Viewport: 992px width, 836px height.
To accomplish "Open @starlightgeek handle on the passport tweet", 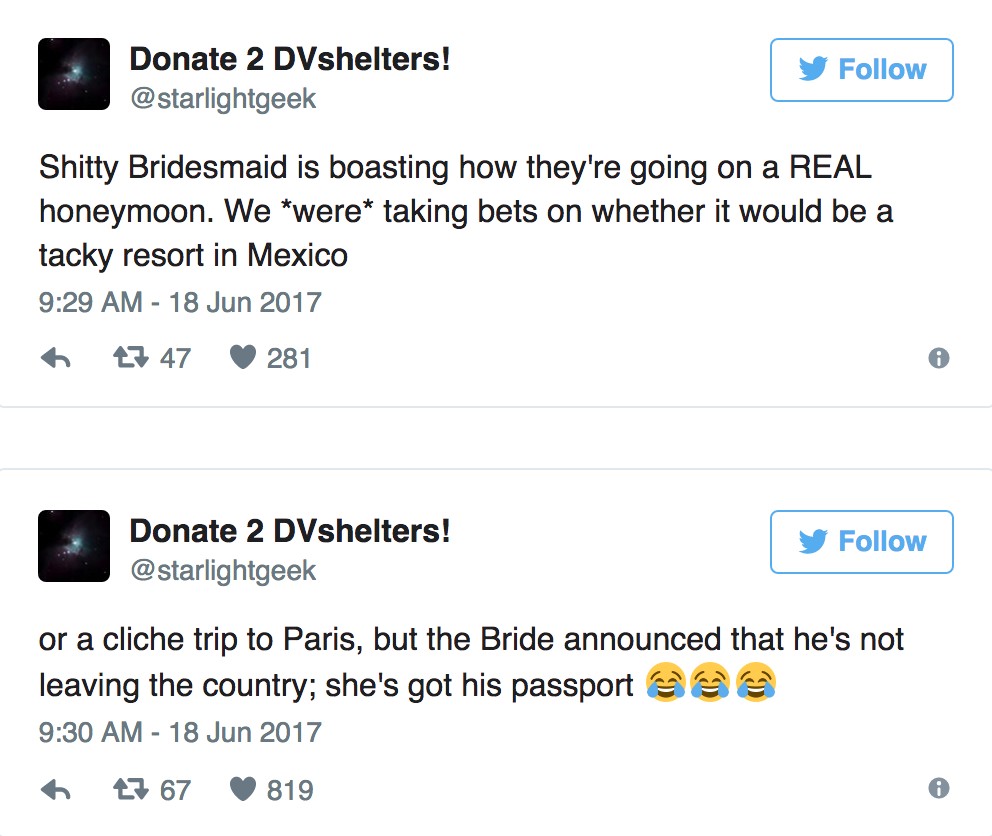I will pos(223,571).
